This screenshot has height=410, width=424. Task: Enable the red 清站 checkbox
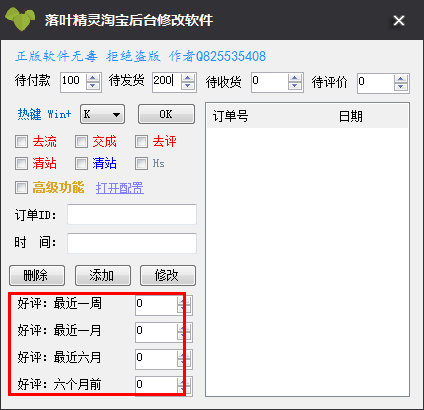pos(21,163)
